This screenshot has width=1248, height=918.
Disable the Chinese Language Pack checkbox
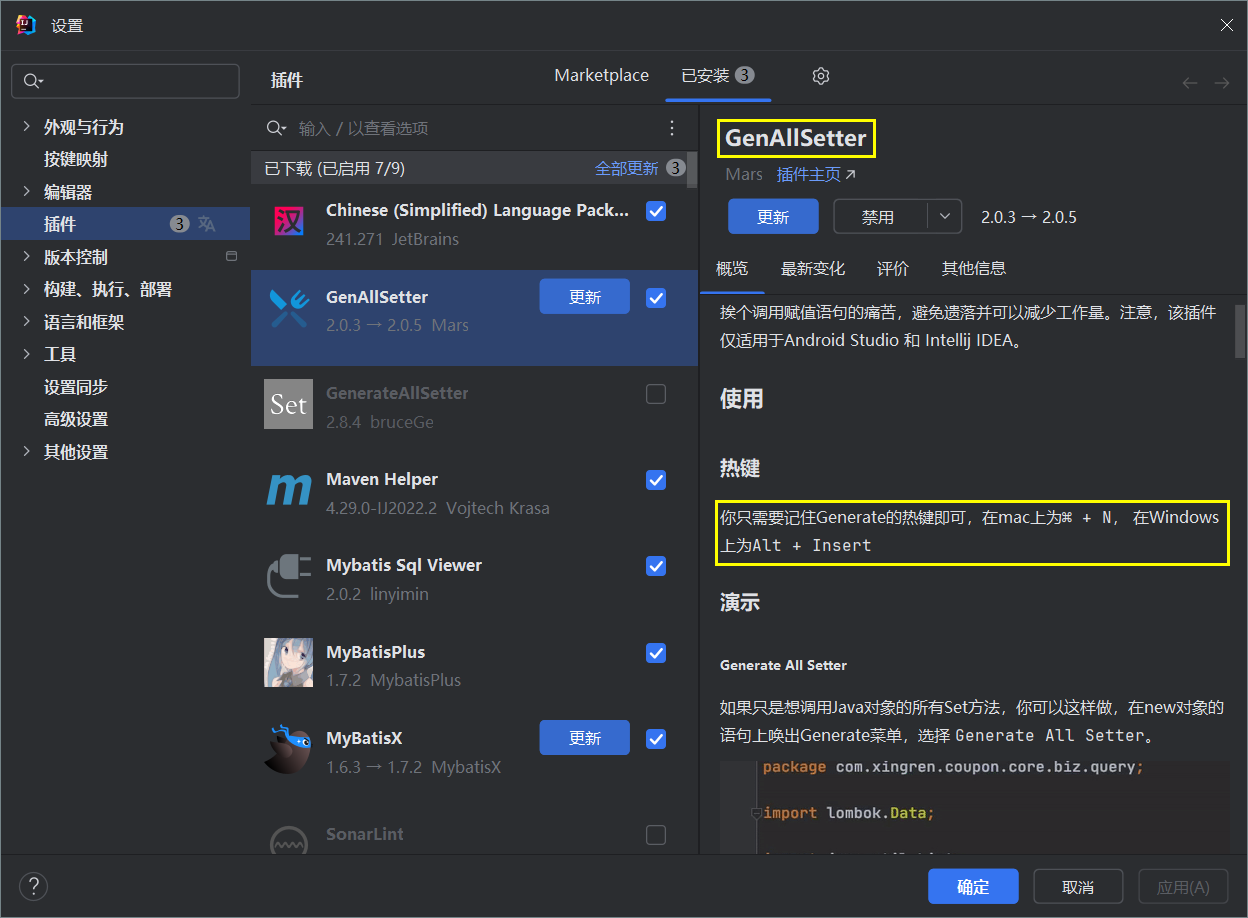(x=656, y=211)
